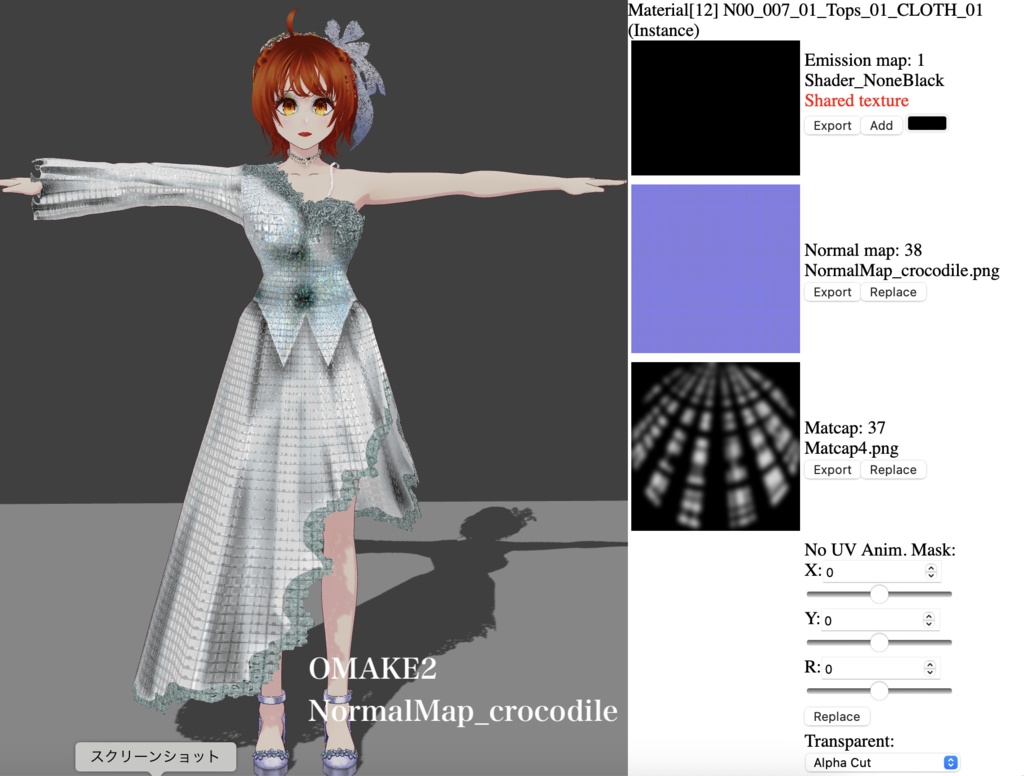
Task: Click Add next to Emission map
Action: (x=881, y=125)
